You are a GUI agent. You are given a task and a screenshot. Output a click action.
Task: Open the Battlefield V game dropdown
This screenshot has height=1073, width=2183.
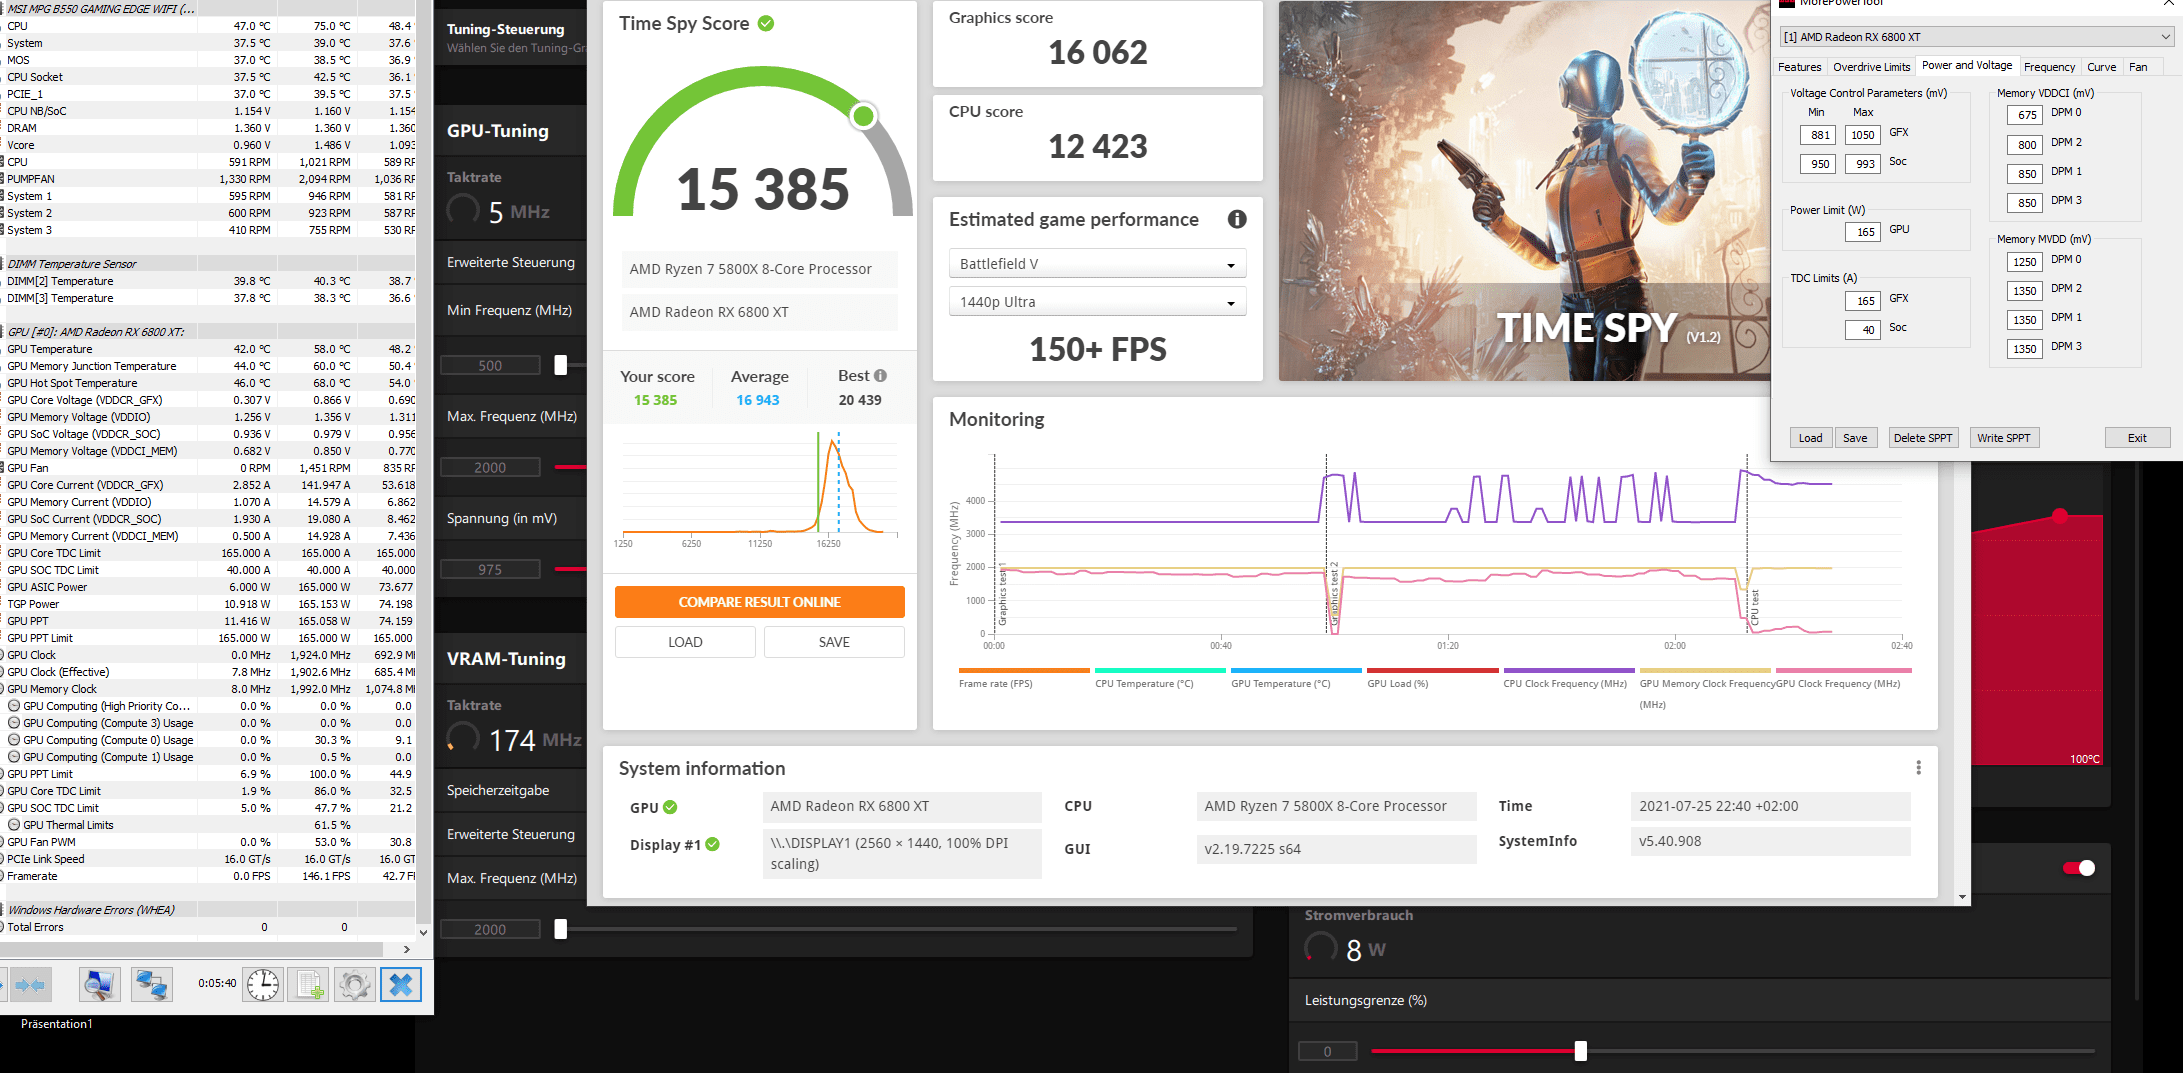coord(1097,264)
